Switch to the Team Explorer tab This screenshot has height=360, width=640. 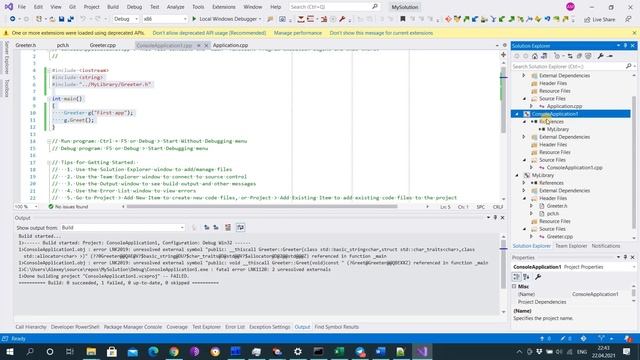click(571, 246)
